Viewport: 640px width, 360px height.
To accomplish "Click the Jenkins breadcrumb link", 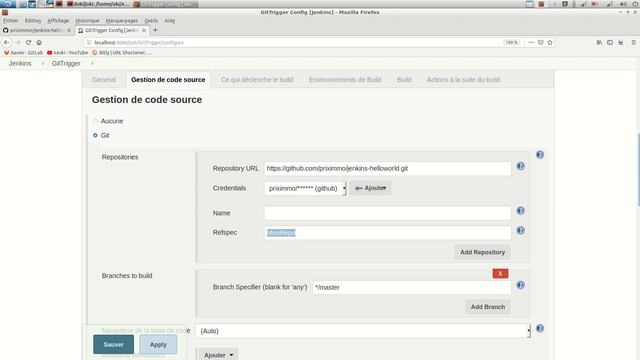I will pos(20,64).
